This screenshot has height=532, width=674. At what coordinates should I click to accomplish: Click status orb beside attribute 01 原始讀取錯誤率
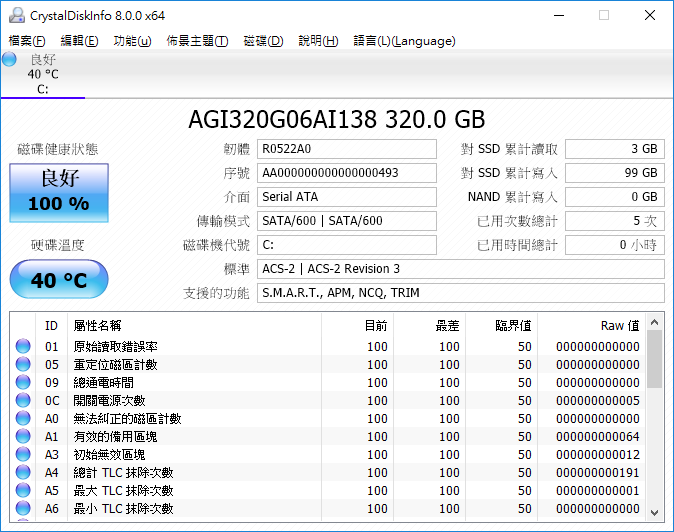(x=23, y=347)
